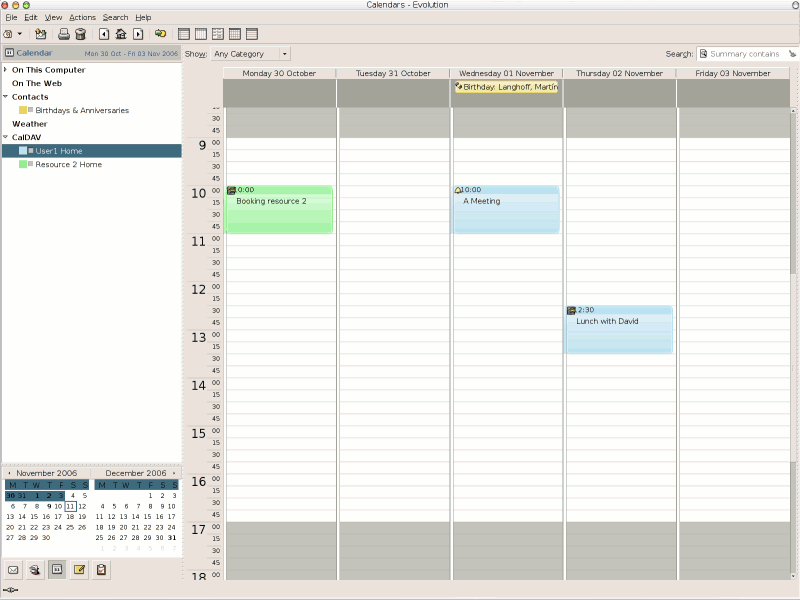Switch to Mail using the envelope icon
800x600 pixels.
(x=14, y=570)
